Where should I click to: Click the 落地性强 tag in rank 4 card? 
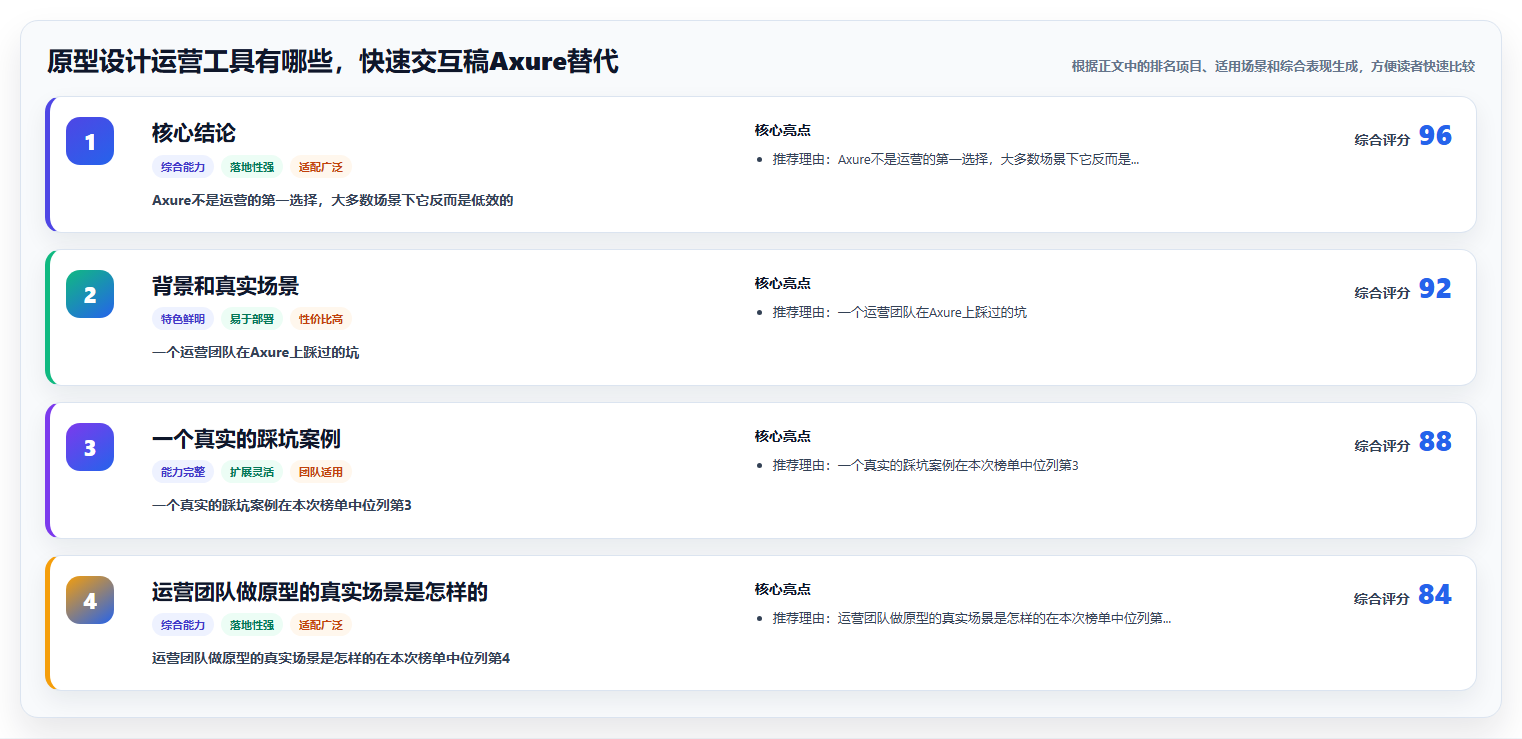[252, 625]
